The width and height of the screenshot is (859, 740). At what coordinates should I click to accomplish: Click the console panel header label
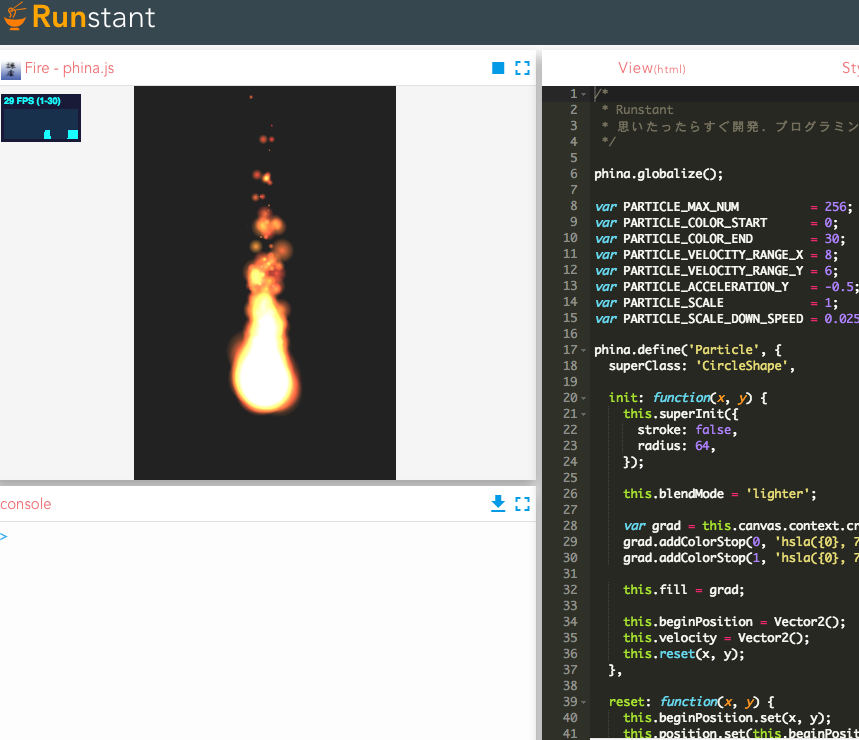25,504
